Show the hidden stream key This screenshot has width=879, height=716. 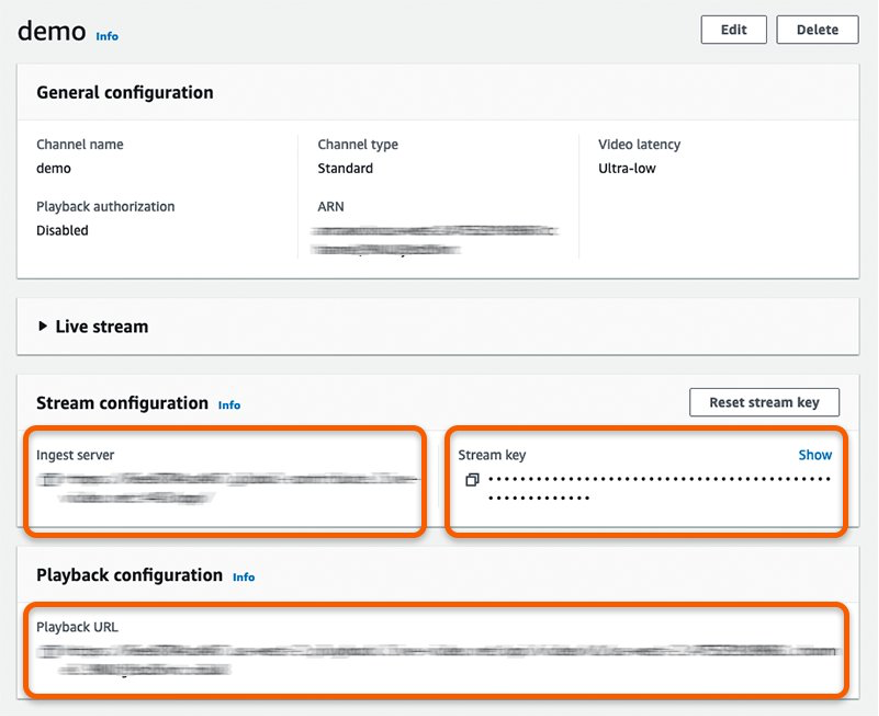tap(815, 455)
